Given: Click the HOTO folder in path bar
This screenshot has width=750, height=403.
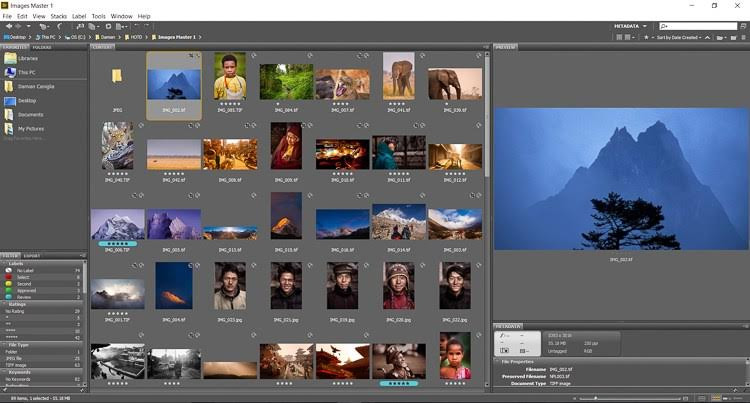Looking at the screenshot, I should pyautogui.click(x=133, y=37).
